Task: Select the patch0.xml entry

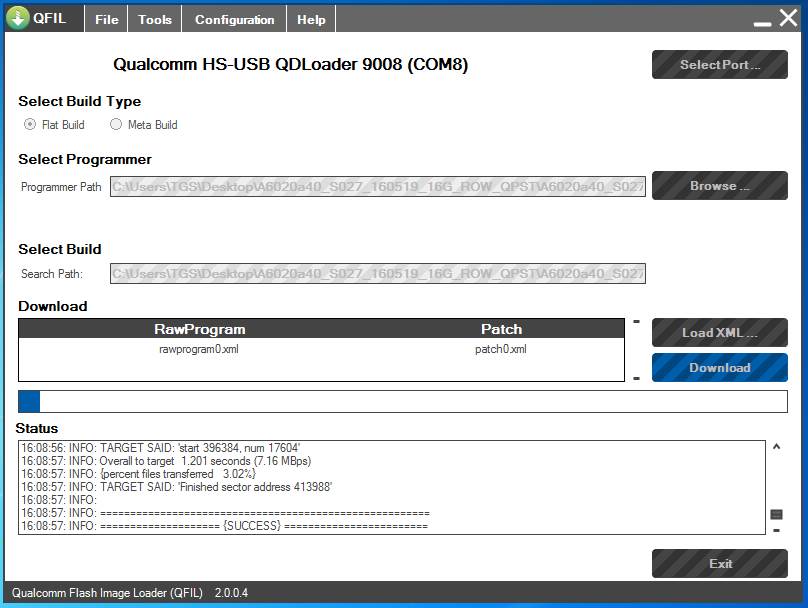Action: tap(501, 349)
